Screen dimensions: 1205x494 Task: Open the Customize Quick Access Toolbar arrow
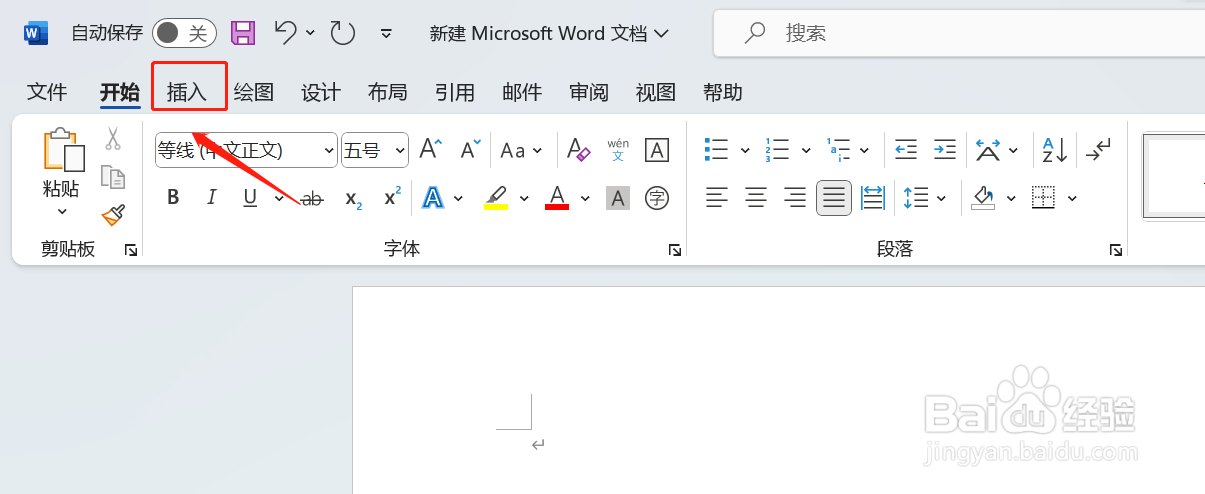point(387,33)
